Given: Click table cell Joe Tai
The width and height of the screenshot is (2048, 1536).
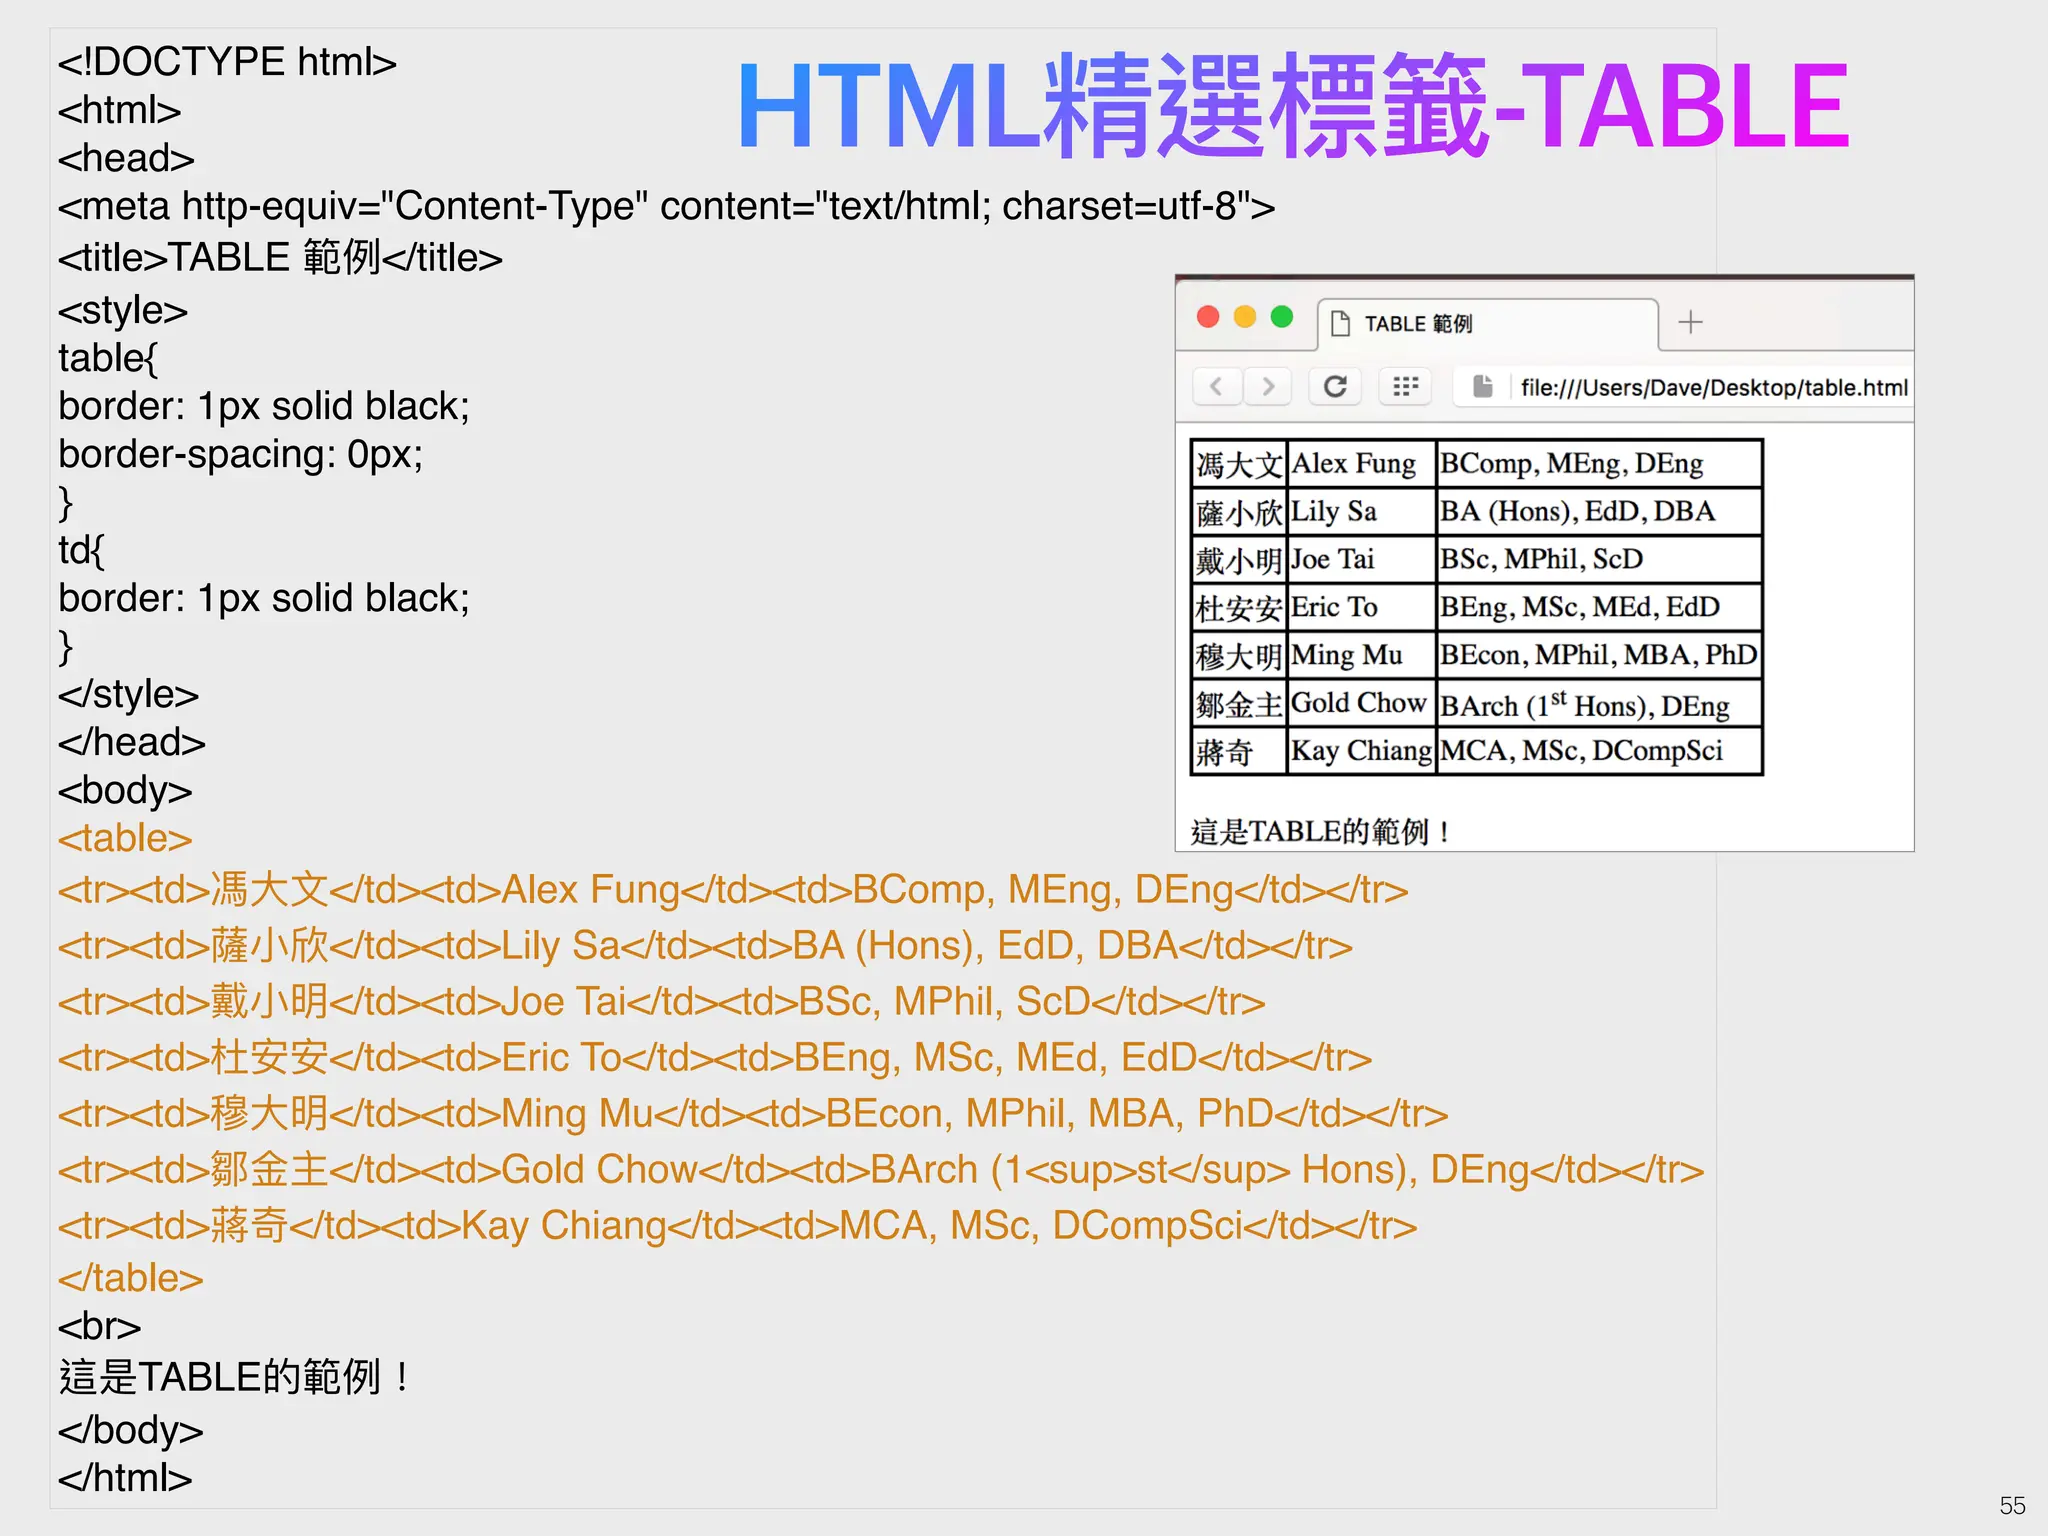Looking at the screenshot, I should pyautogui.click(x=1361, y=560).
